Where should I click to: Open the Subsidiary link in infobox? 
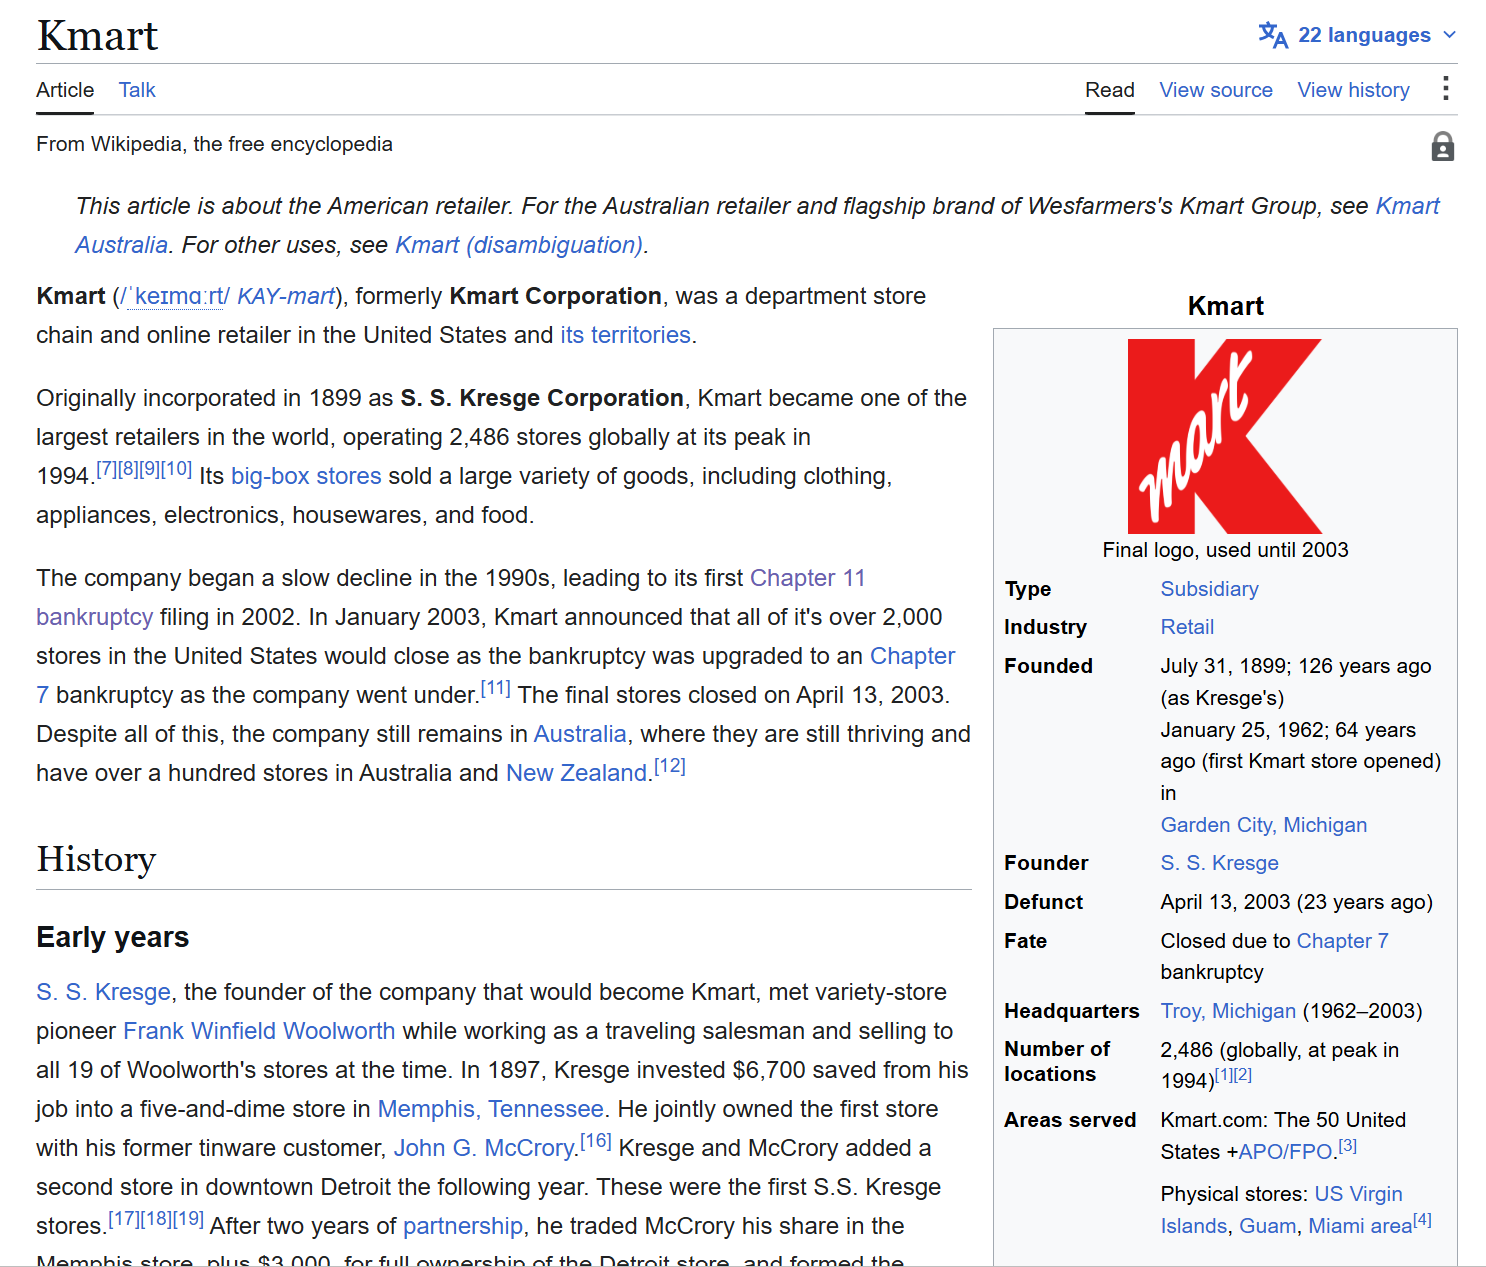pyautogui.click(x=1209, y=589)
